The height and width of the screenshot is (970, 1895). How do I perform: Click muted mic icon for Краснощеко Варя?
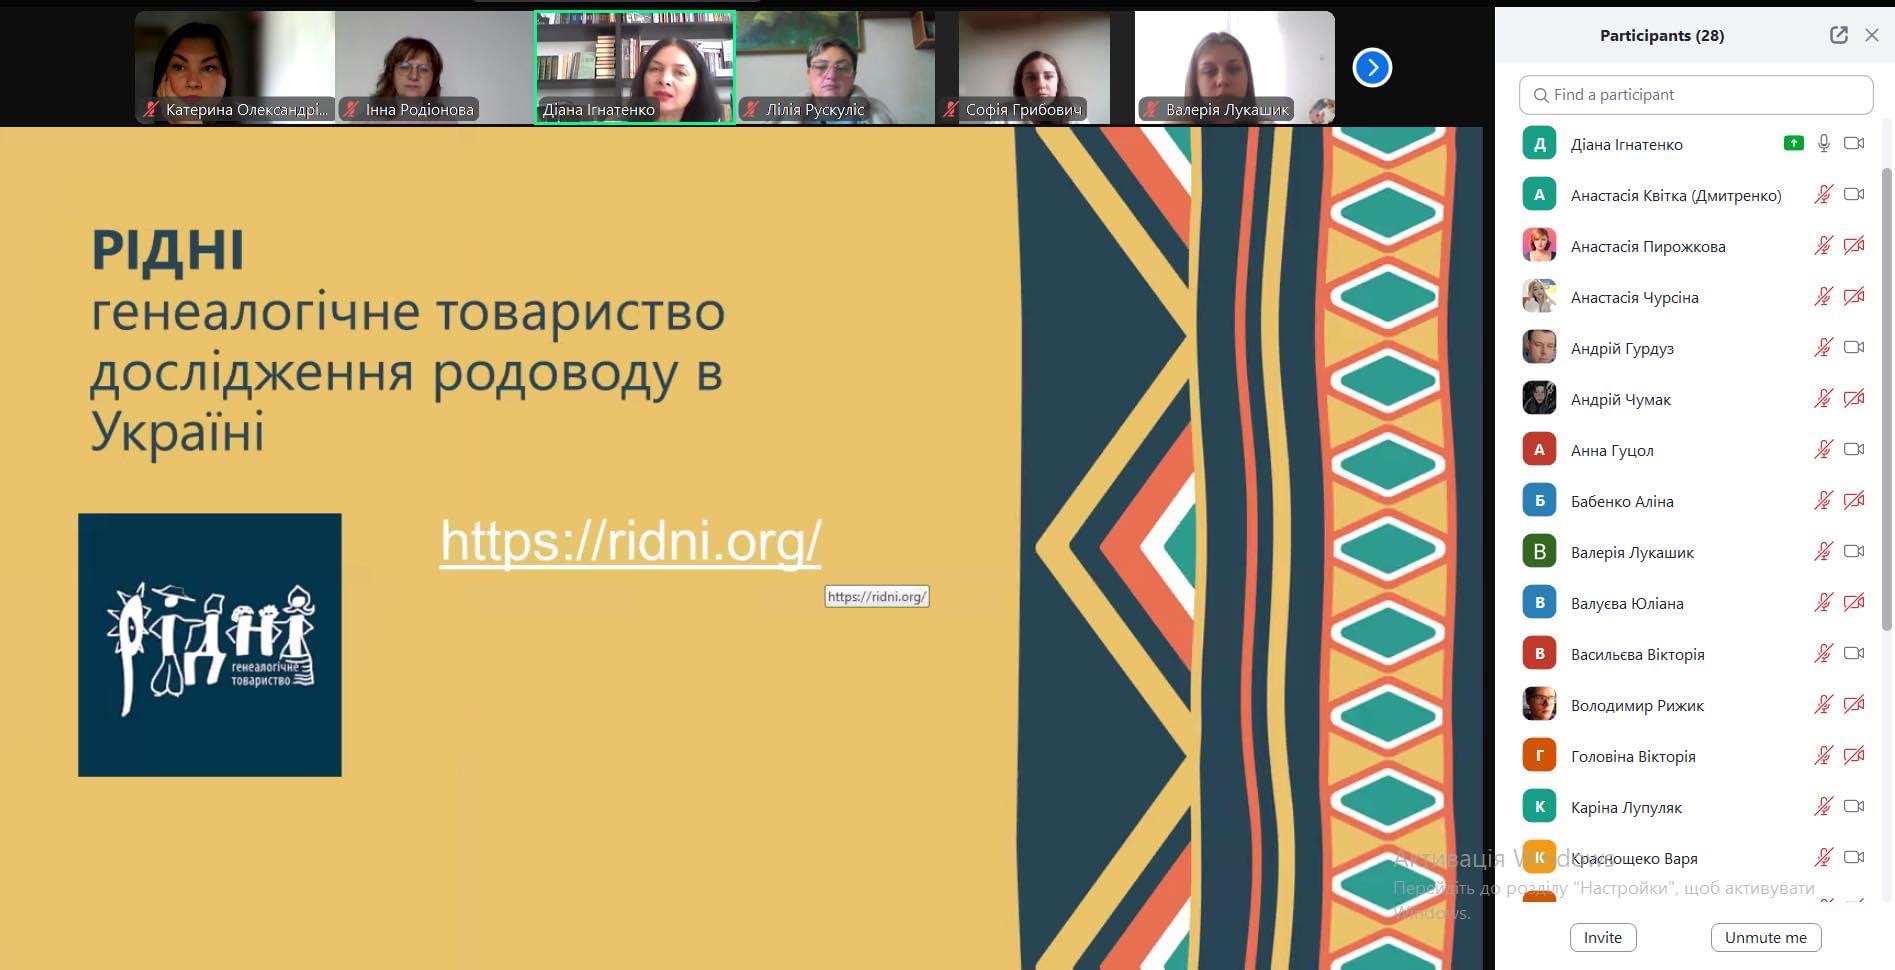[x=1824, y=858]
